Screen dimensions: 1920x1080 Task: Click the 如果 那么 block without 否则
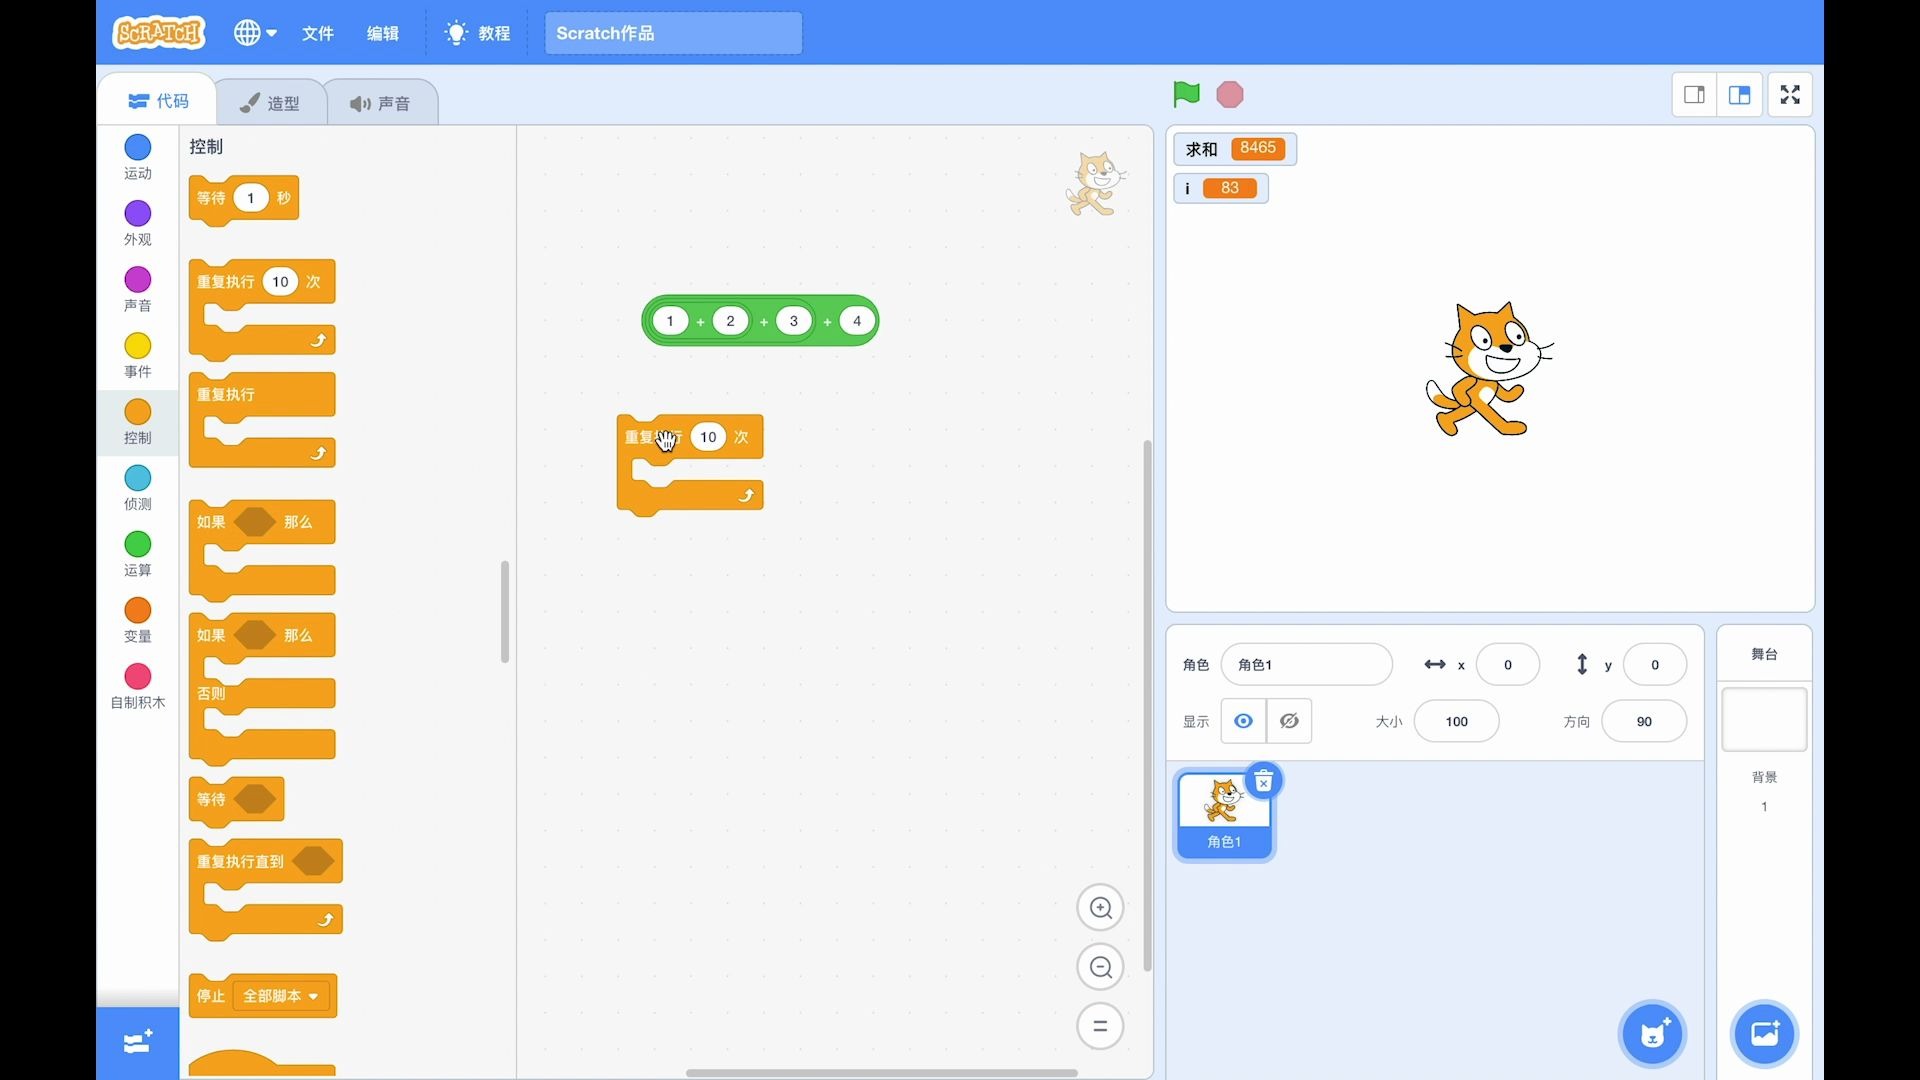[x=262, y=550]
